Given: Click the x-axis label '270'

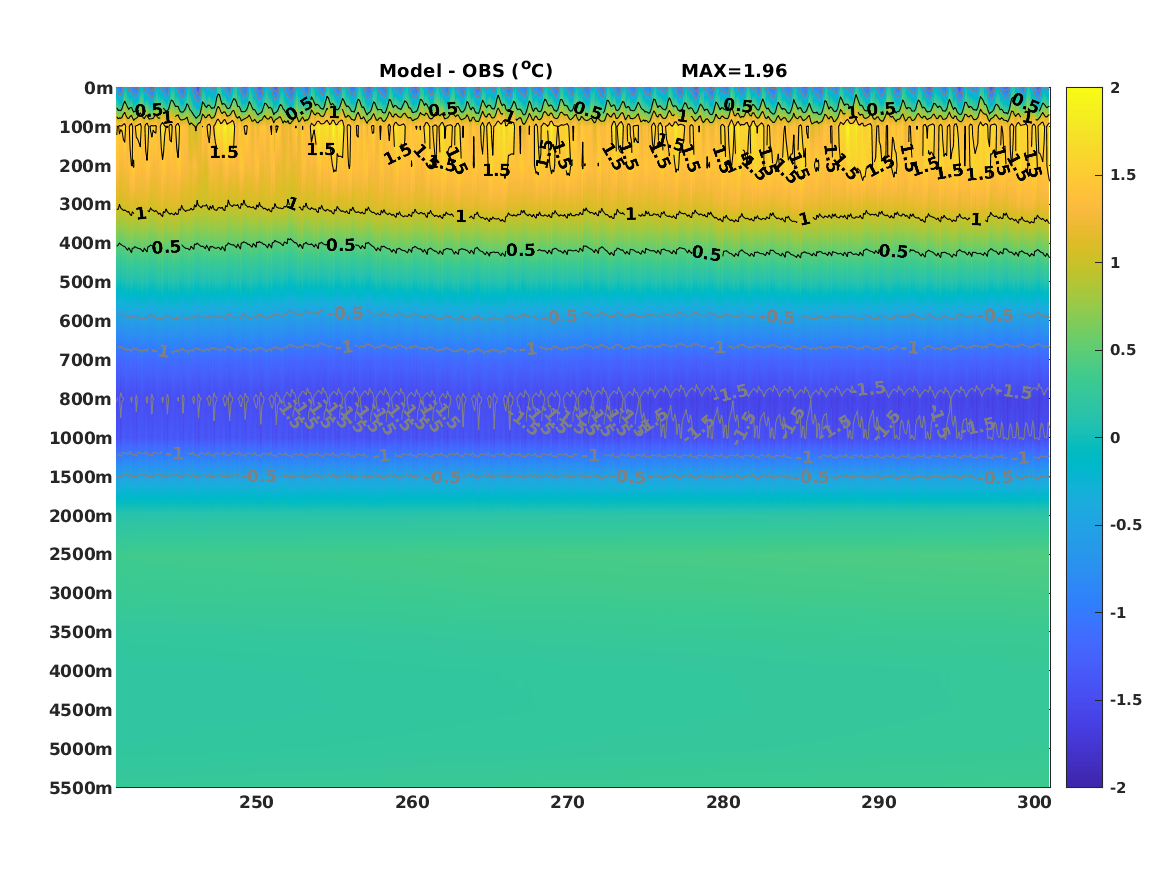Looking at the screenshot, I should [x=568, y=803].
